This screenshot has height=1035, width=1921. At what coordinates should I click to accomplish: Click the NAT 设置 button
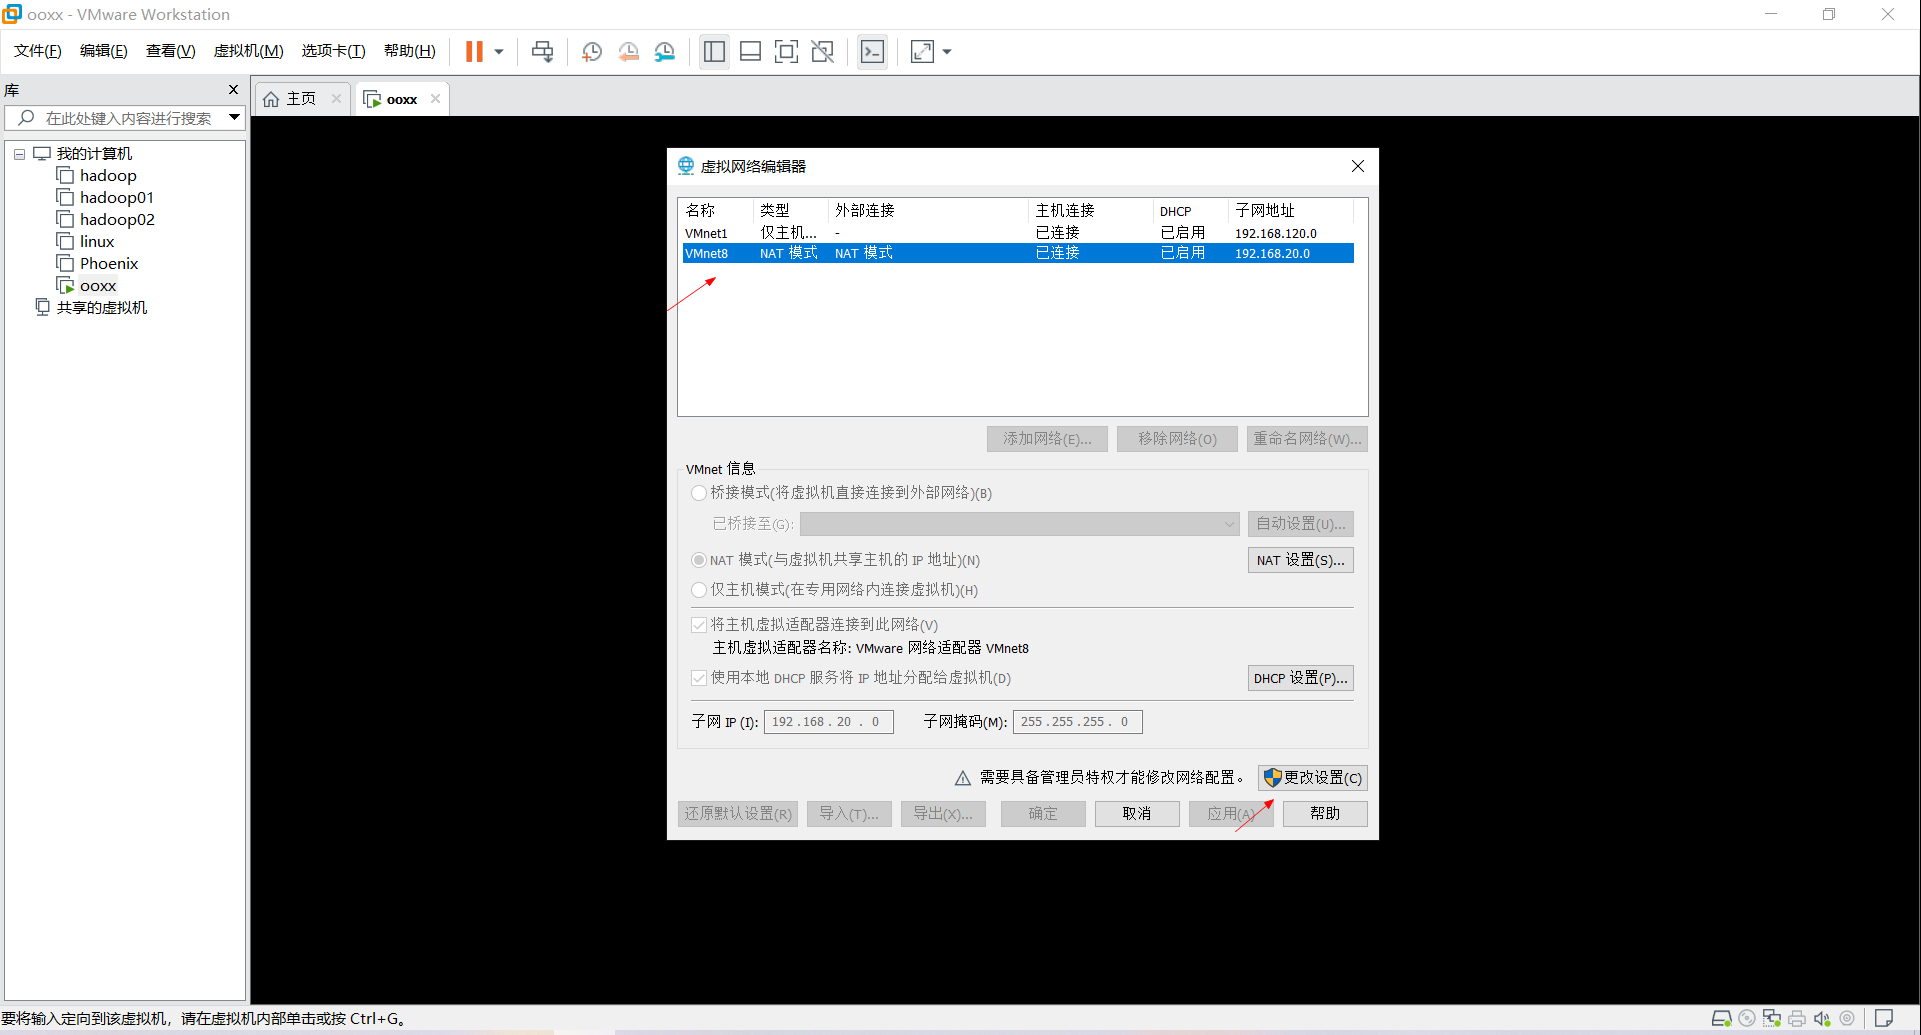pos(1300,560)
